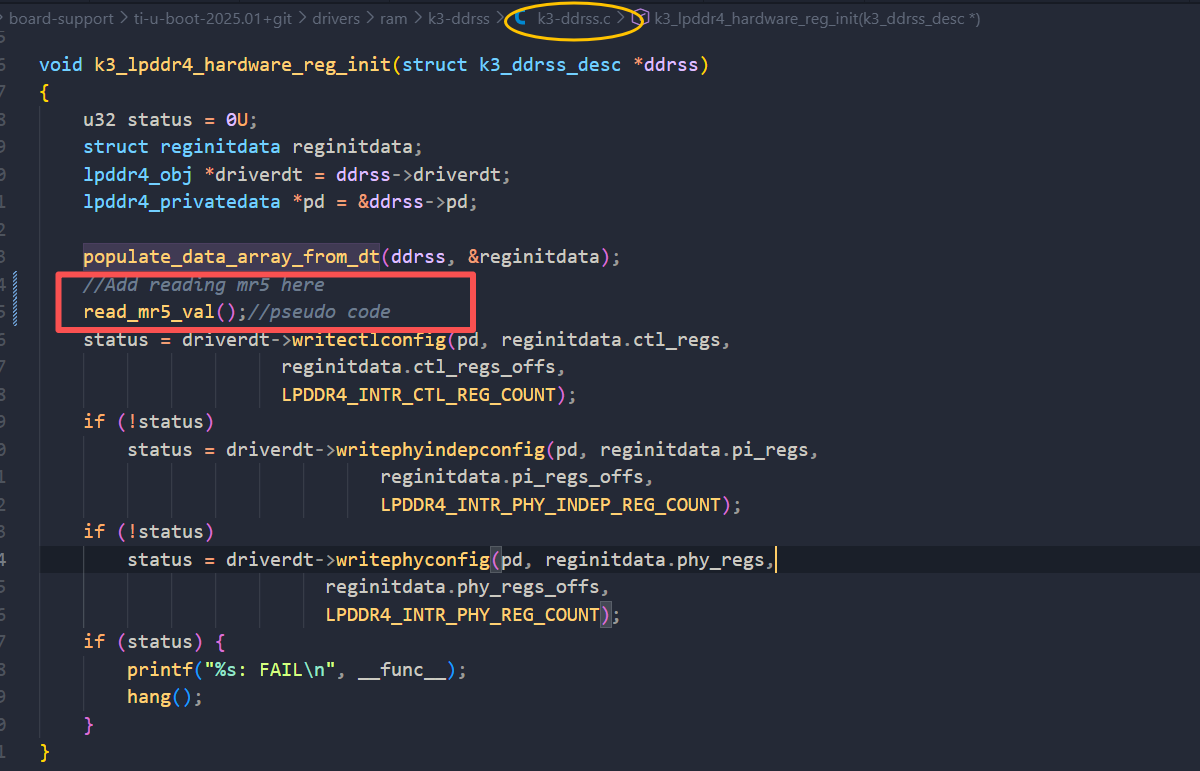Image resolution: width=1200 pixels, height=771 pixels.
Task: Open the k3_lpddr4_hardware_reg_init symbol breadcrumb
Action: coord(817,19)
